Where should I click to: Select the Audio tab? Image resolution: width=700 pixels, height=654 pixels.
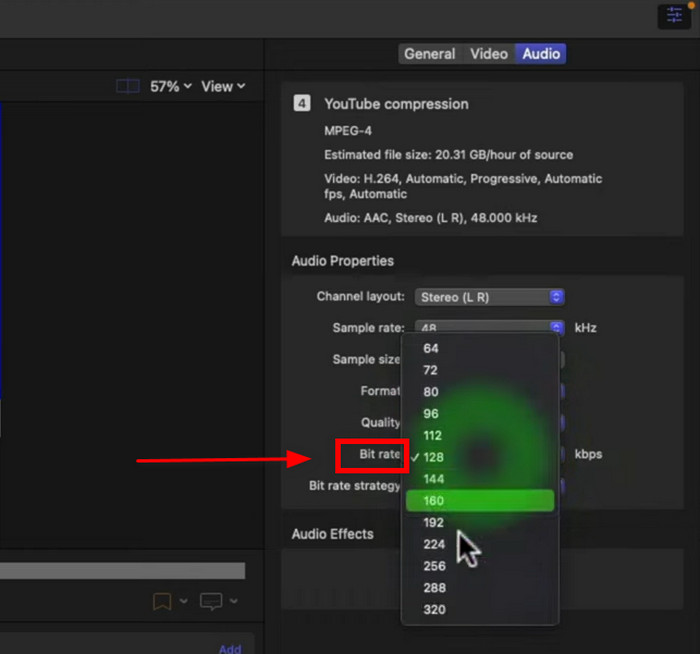541,54
